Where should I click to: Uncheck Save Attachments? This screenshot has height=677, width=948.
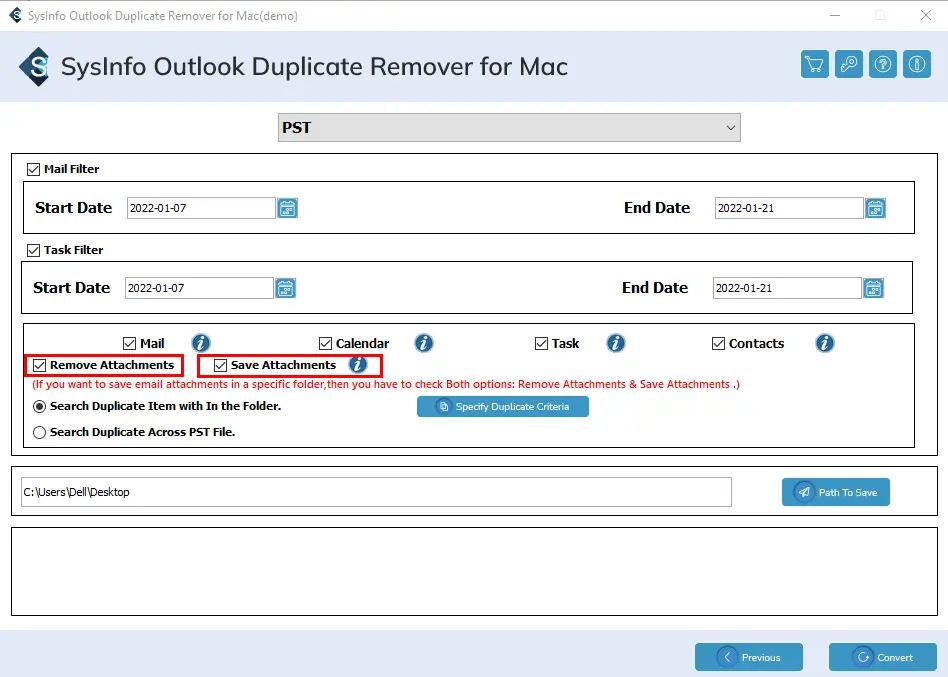220,365
